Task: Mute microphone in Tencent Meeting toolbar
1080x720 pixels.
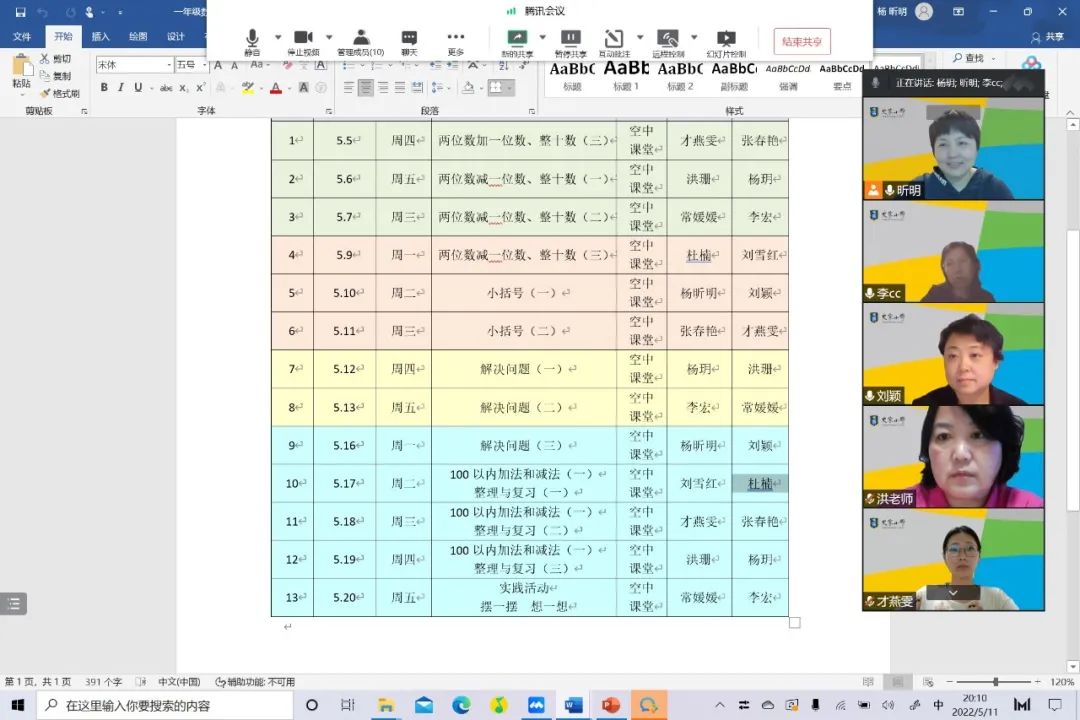Action: pyautogui.click(x=252, y=41)
